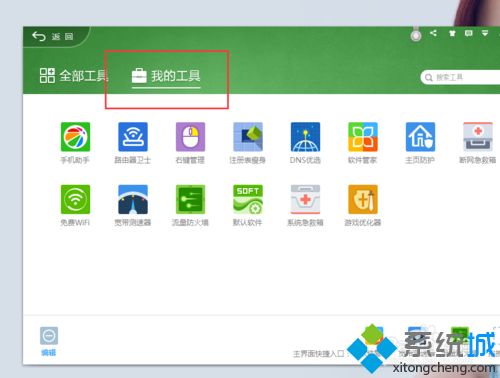Click the medal icon in title bar

416,35
